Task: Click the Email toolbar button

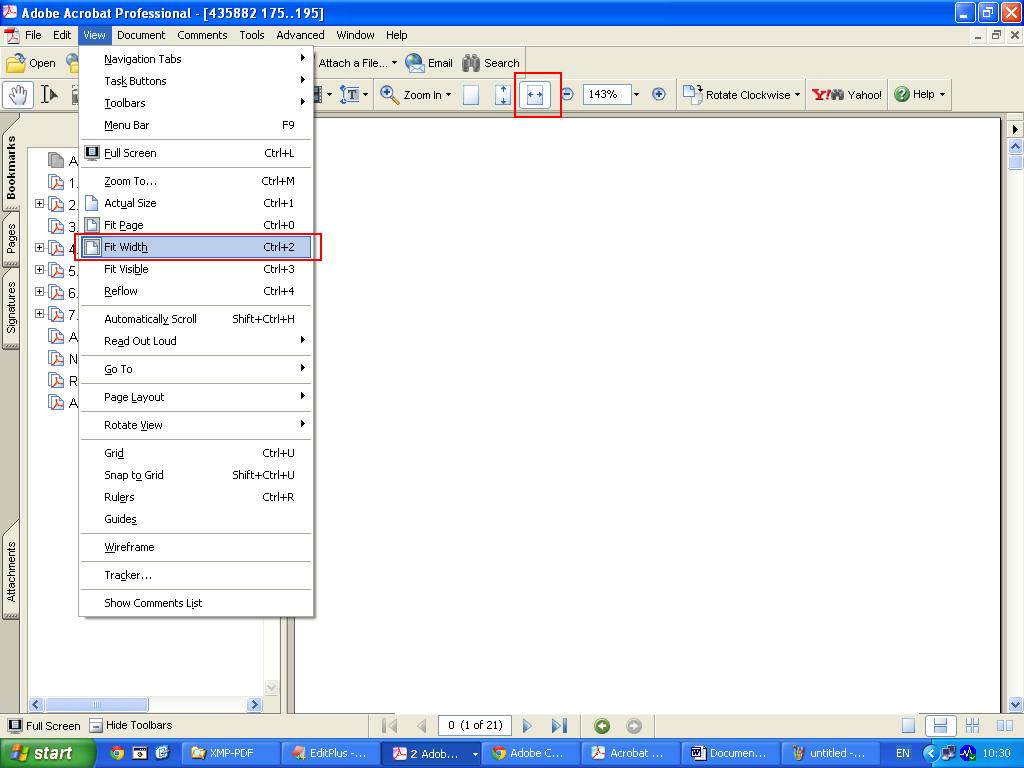Action: click(x=428, y=63)
